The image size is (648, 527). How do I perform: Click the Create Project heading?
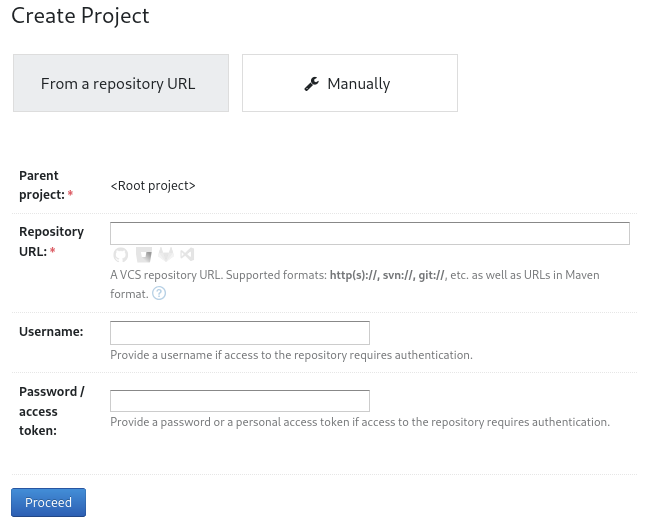pos(80,16)
